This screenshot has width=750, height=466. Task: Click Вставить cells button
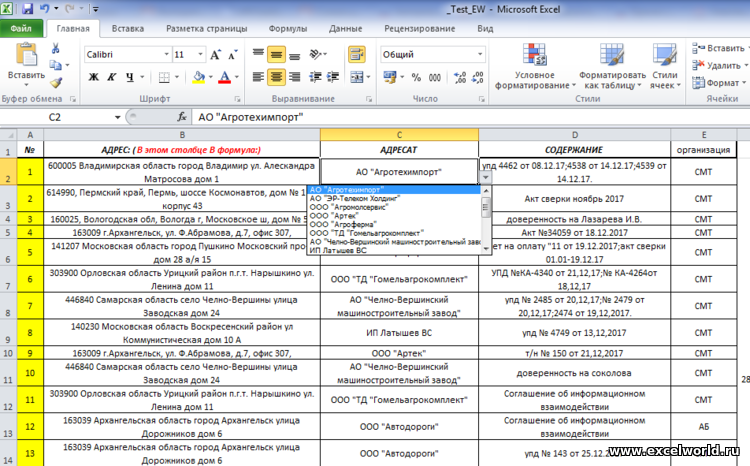tap(718, 48)
